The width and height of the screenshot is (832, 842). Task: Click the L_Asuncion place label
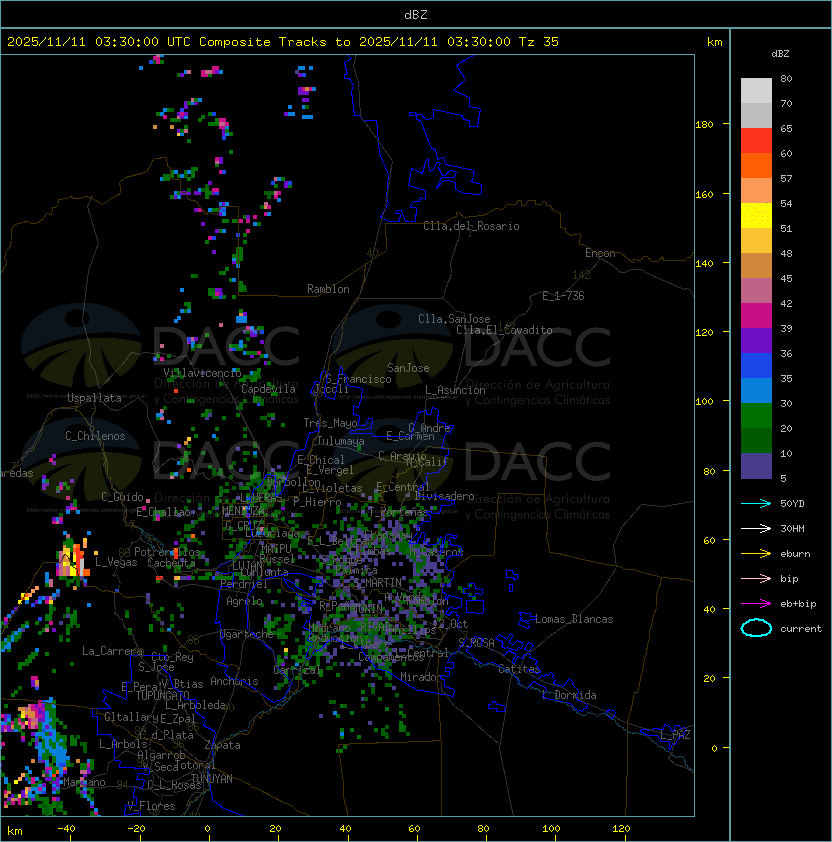[x=455, y=390]
